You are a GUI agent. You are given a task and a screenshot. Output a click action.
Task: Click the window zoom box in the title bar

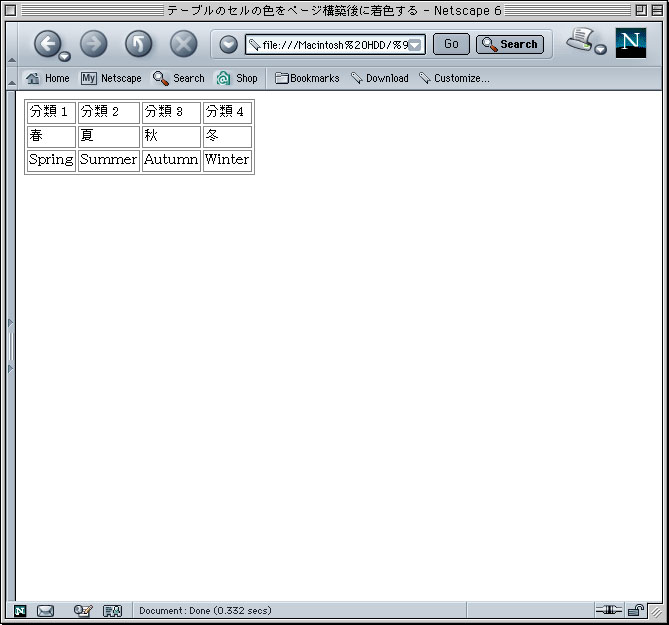[641, 10]
